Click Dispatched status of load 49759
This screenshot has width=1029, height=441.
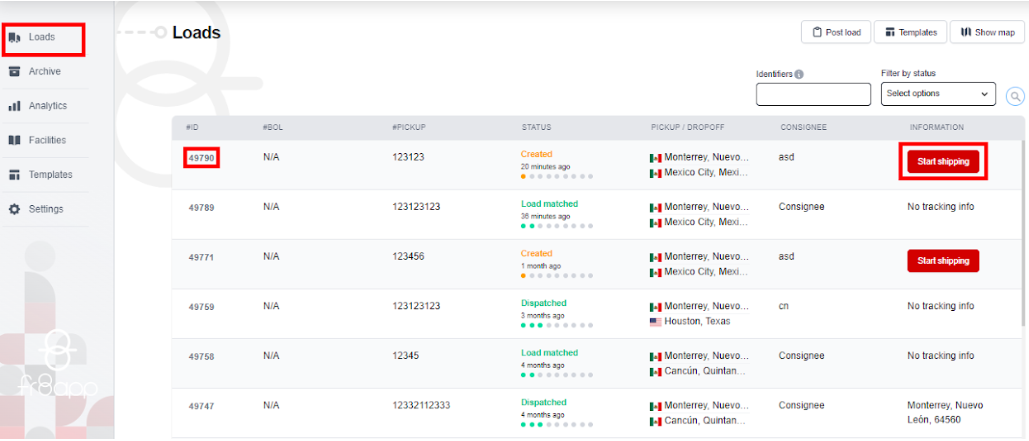pyautogui.click(x=543, y=303)
